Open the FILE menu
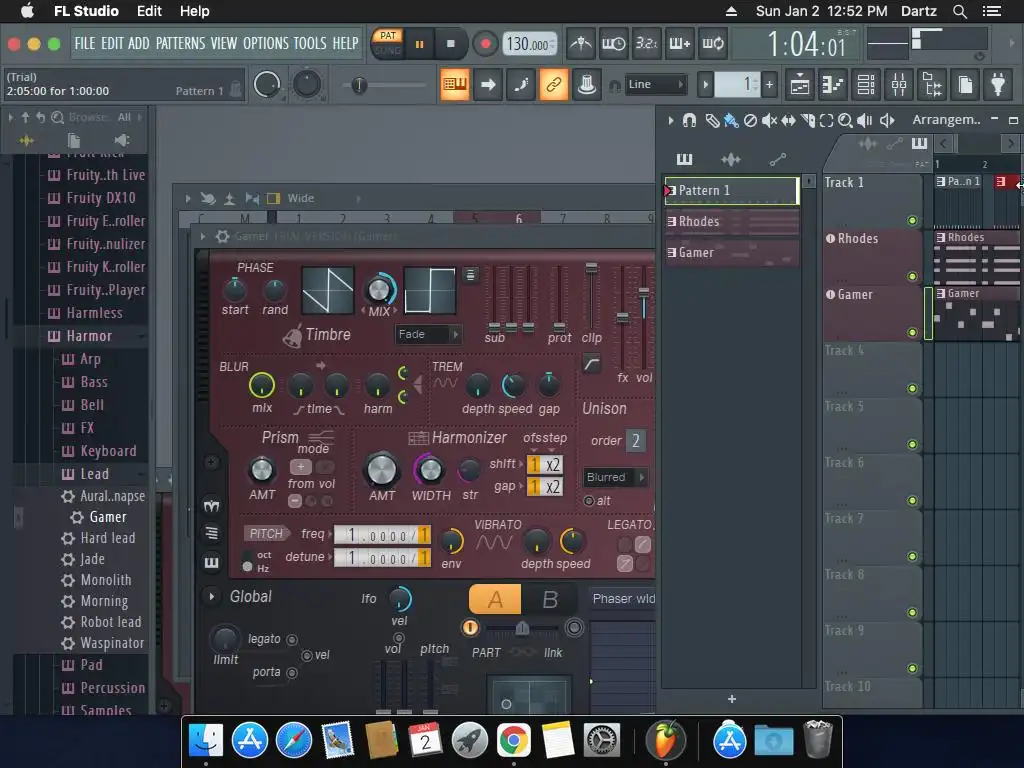 pyautogui.click(x=85, y=43)
